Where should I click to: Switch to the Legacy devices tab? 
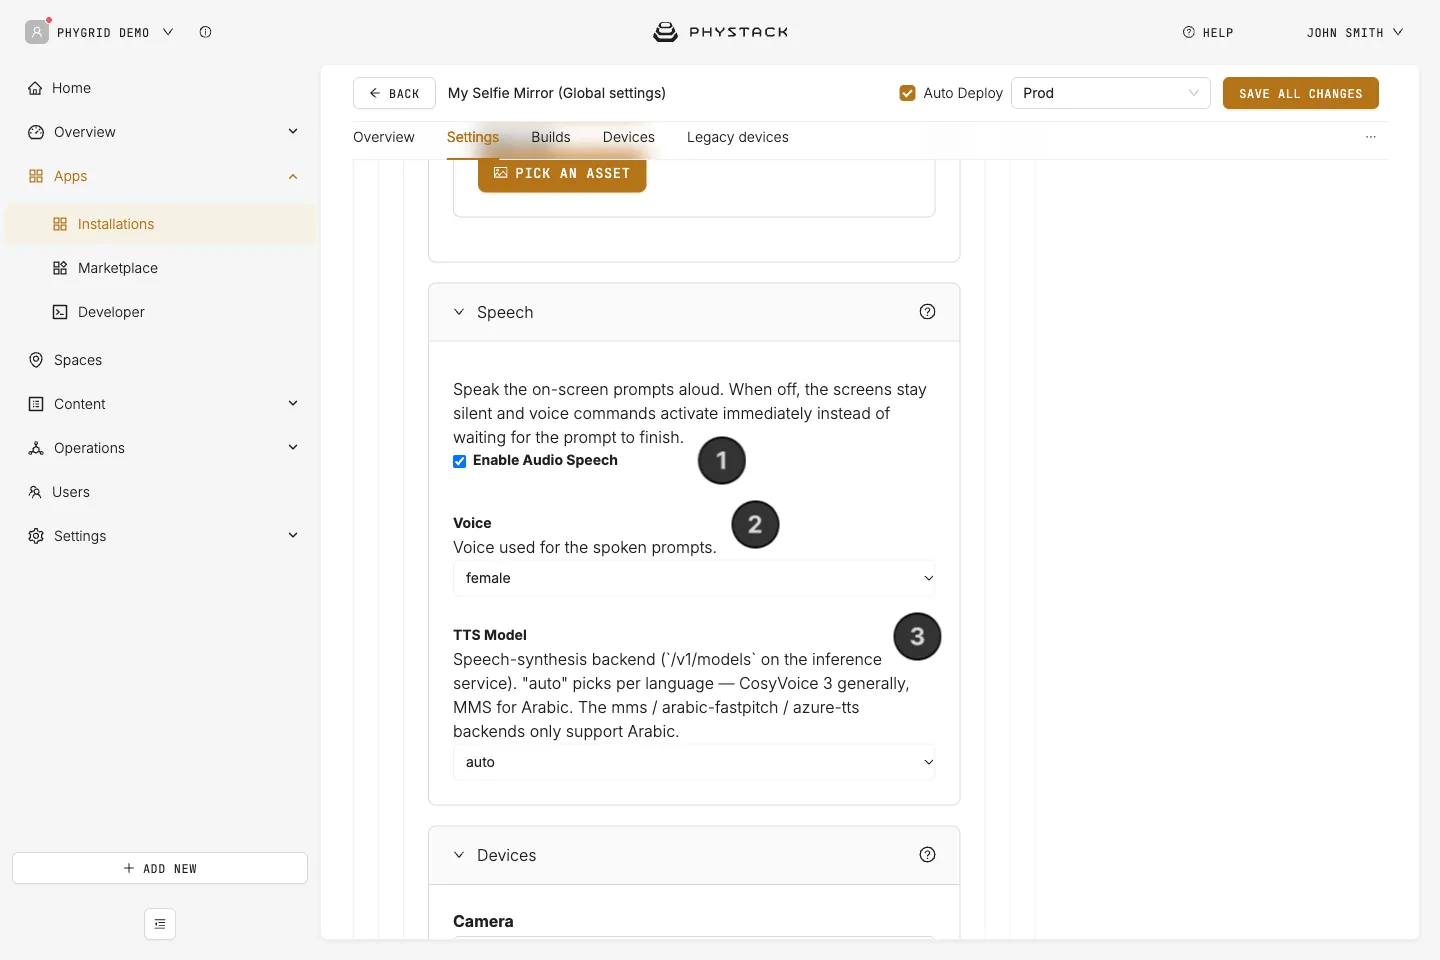pyautogui.click(x=738, y=137)
